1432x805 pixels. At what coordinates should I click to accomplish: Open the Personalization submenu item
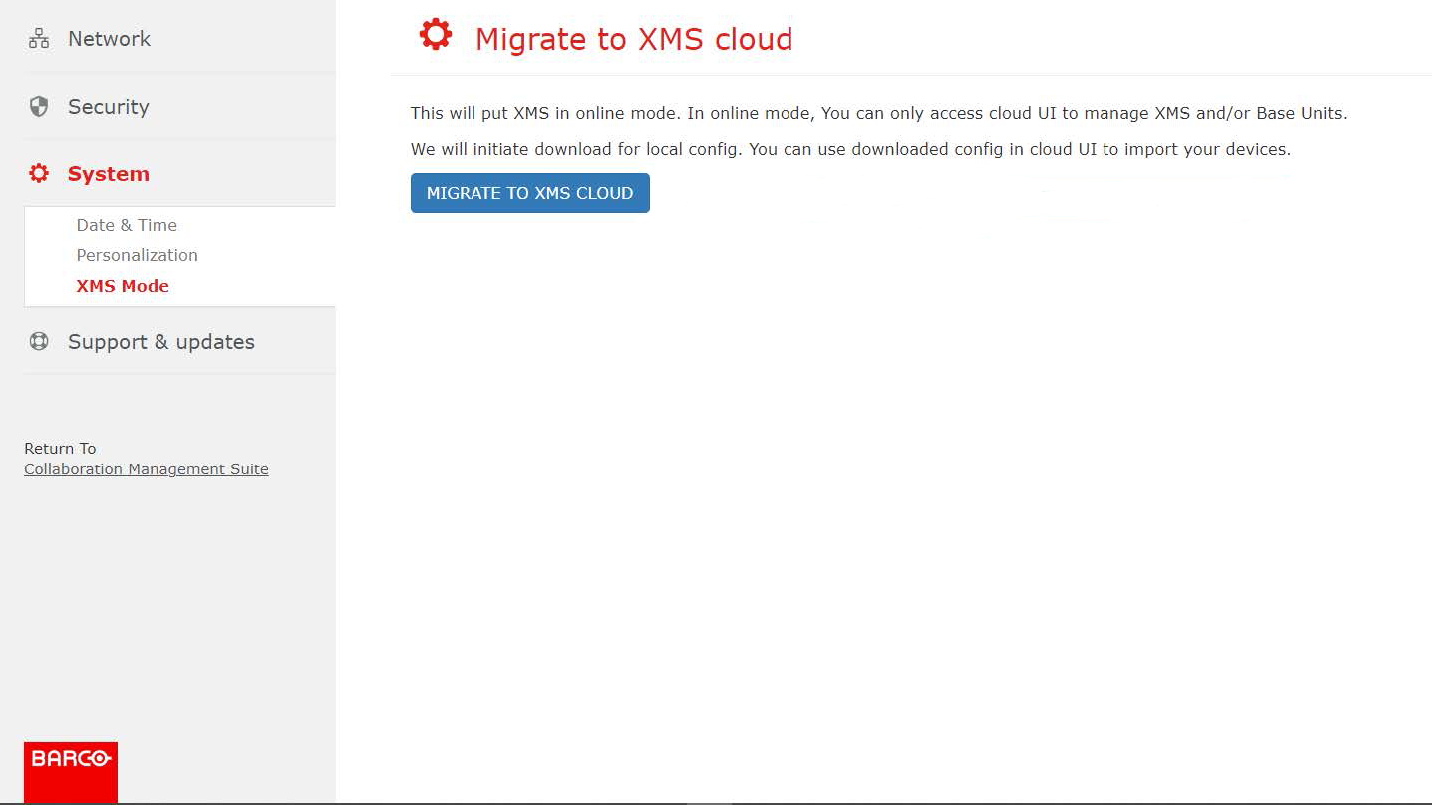(x=137, y=255)
